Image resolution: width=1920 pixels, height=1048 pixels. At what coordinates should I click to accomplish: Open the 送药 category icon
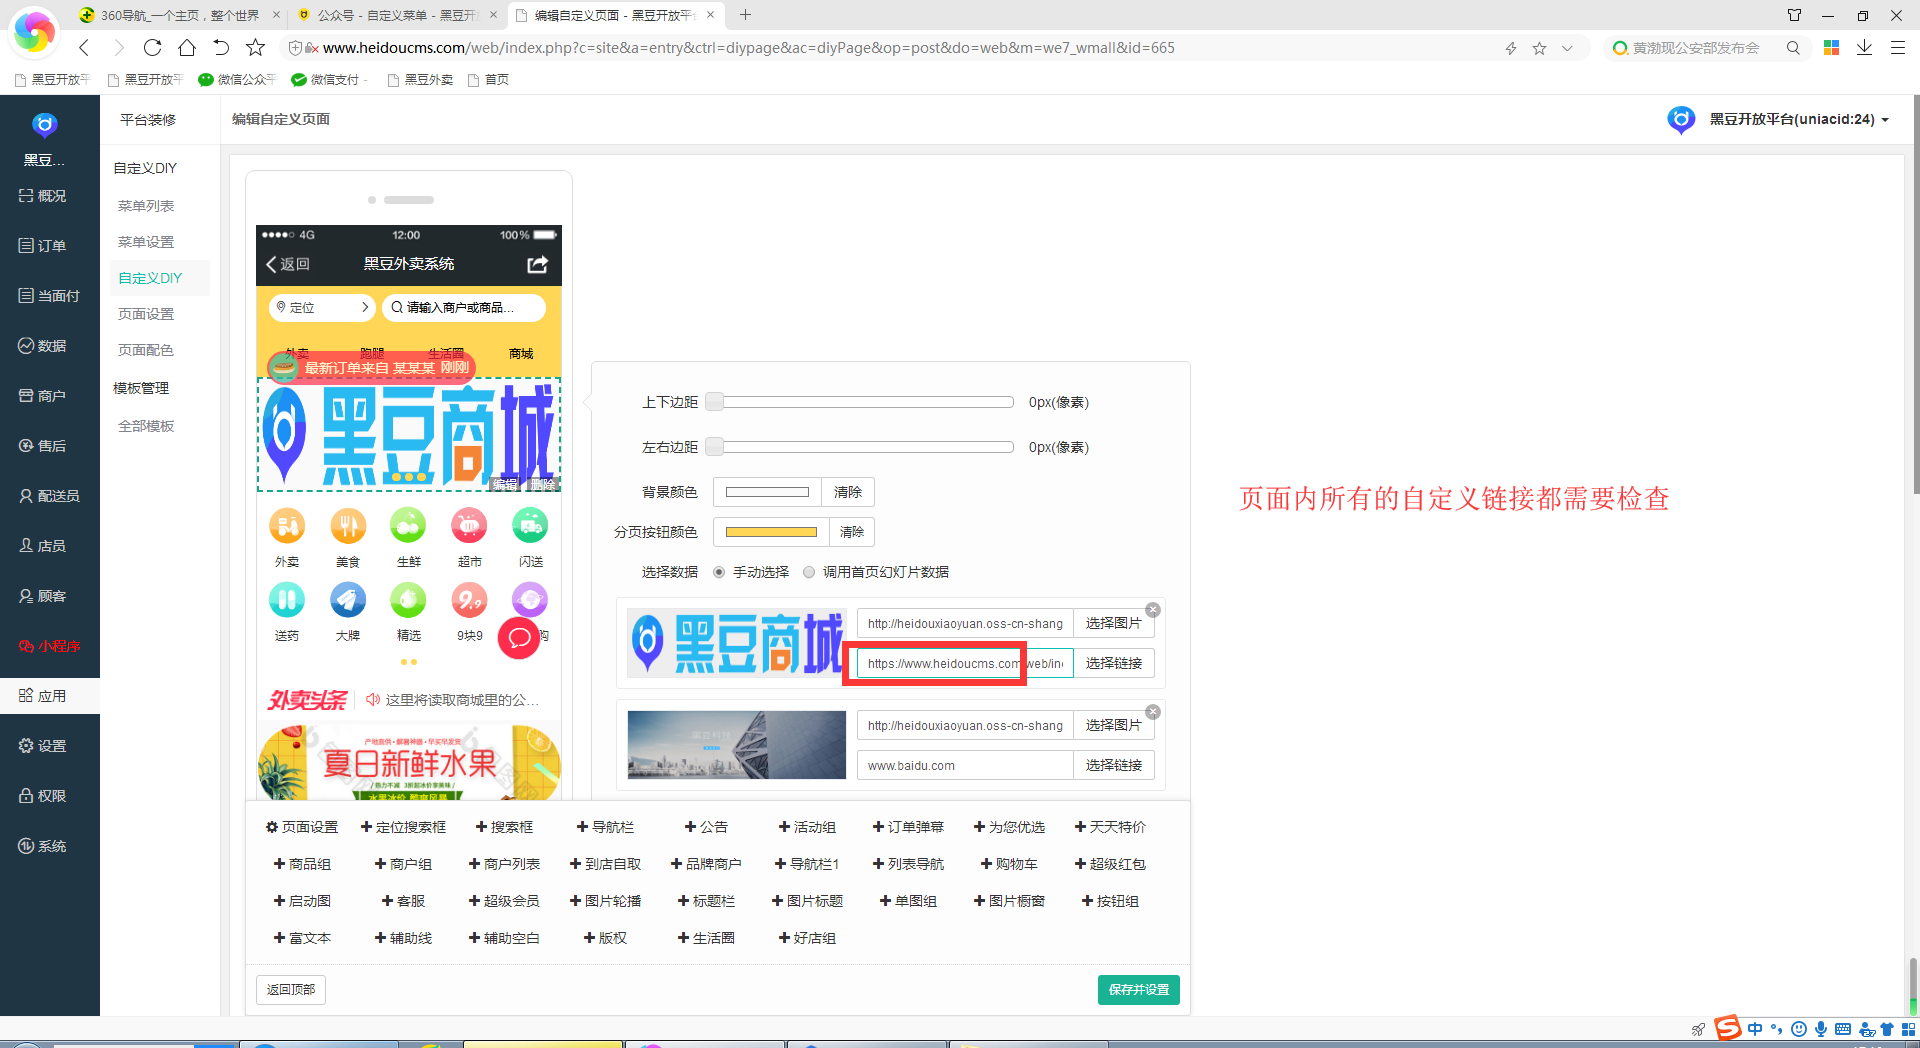[x=287, y=600]
